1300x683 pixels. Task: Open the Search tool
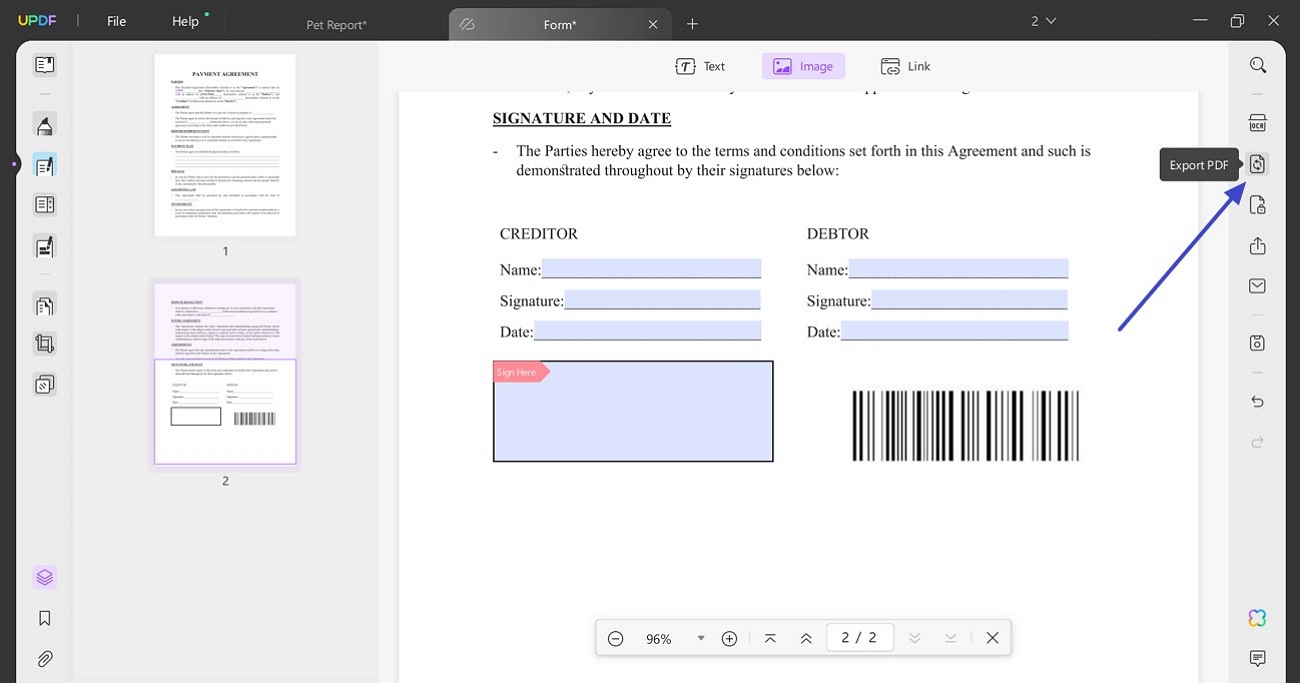click(x=1257, y=64)
